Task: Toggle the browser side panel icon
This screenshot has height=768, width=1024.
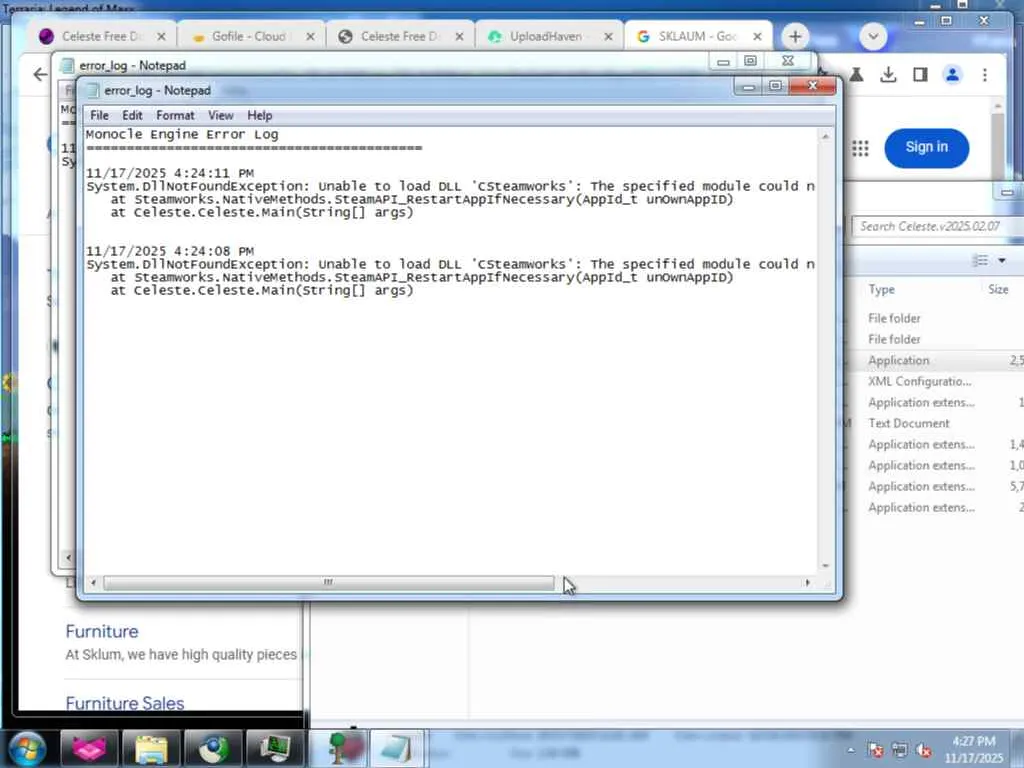Action: point(920,74)
